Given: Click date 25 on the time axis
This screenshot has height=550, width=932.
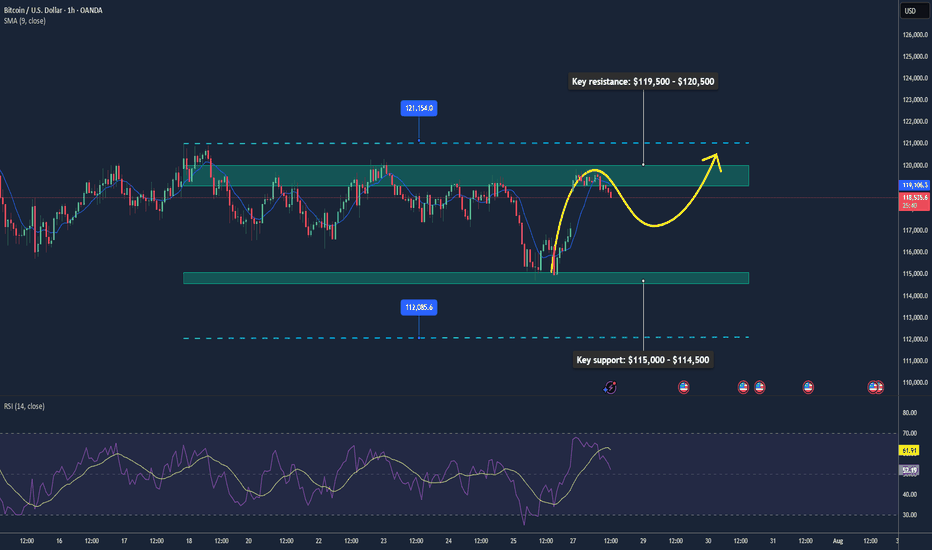Looking at the screenshot, I should 513,541.
